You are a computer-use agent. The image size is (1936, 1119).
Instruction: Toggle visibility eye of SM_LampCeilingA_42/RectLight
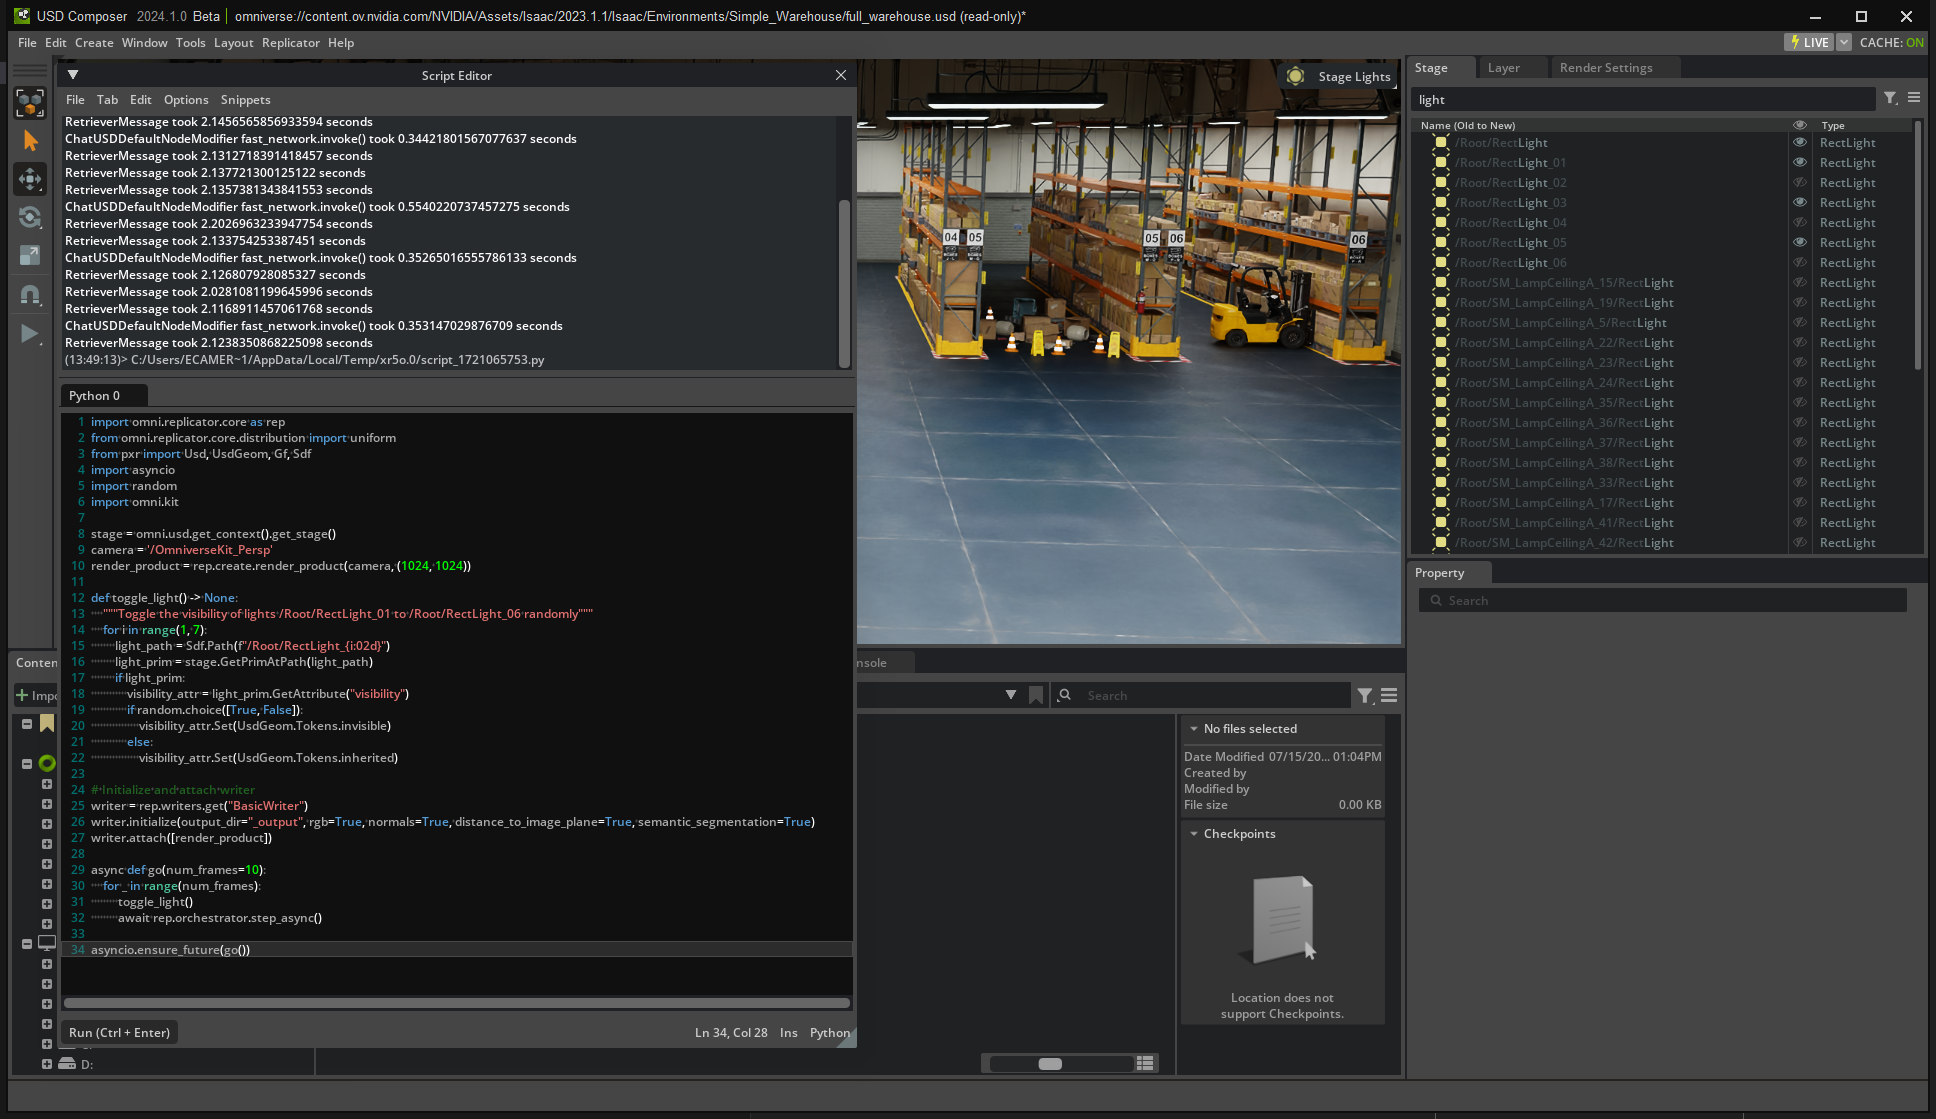[x=1799, y=542]
